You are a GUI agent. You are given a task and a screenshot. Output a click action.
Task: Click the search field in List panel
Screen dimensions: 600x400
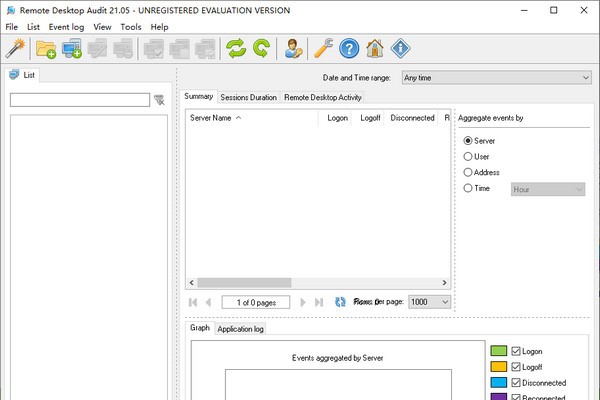pos(80,100)
